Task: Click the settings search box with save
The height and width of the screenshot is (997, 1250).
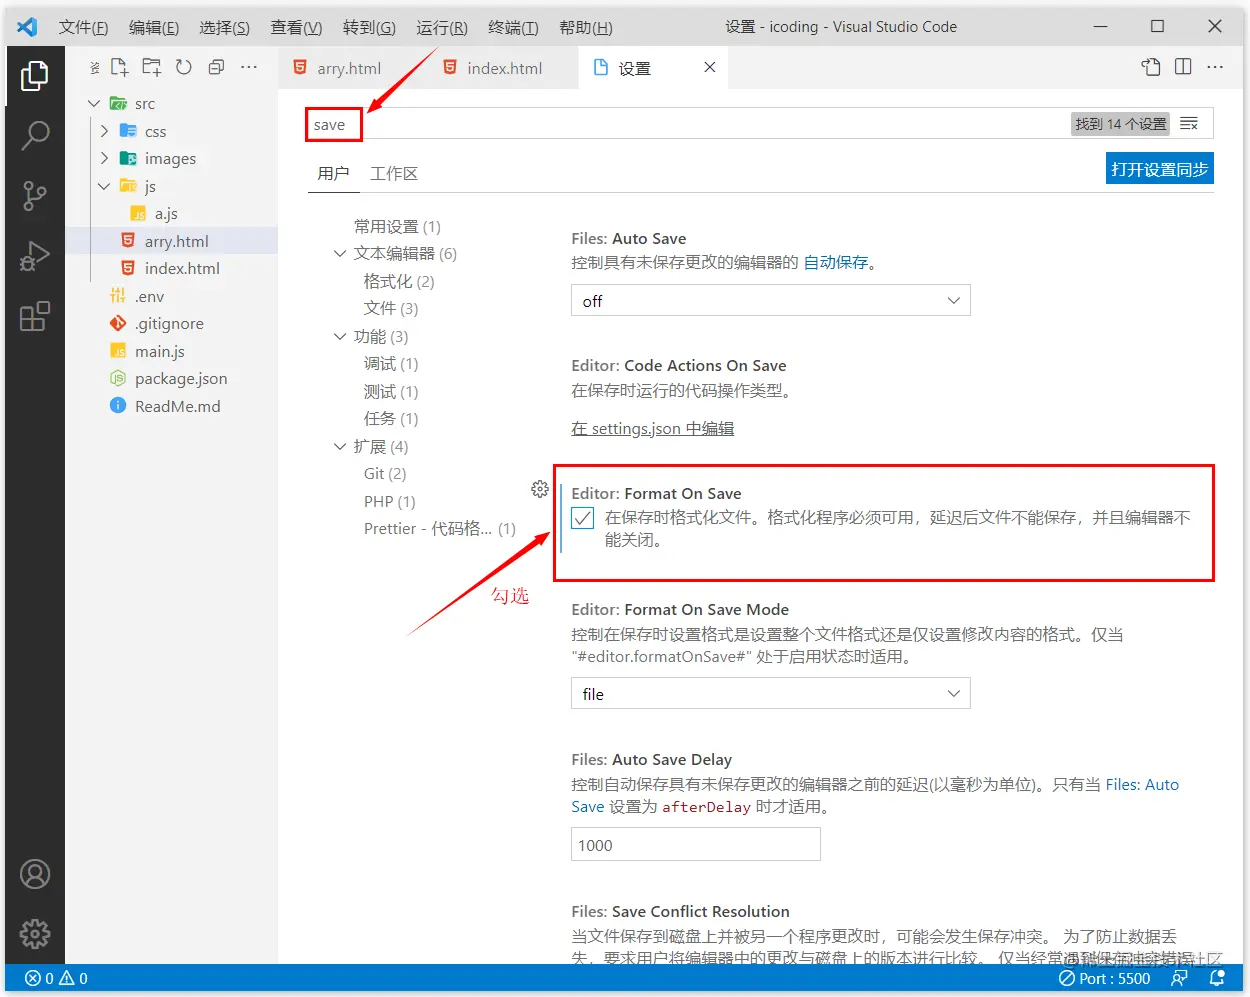Action: coord(686,124)
